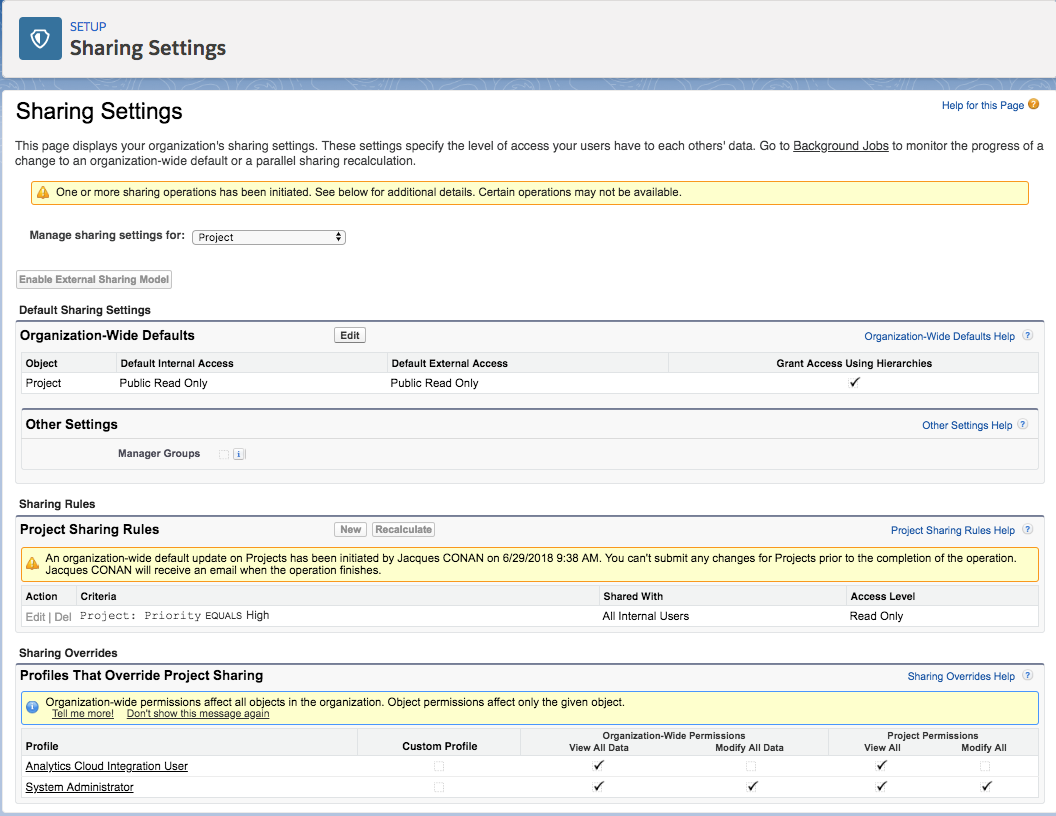Open the Organization-Wide Defaults Help icon
This screenshot has width=1056, height=816.
click(1027, 336)
